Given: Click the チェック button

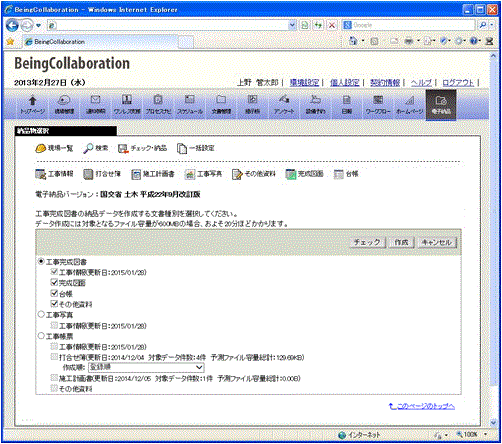Looking at the screenshot, I should 367,242.
